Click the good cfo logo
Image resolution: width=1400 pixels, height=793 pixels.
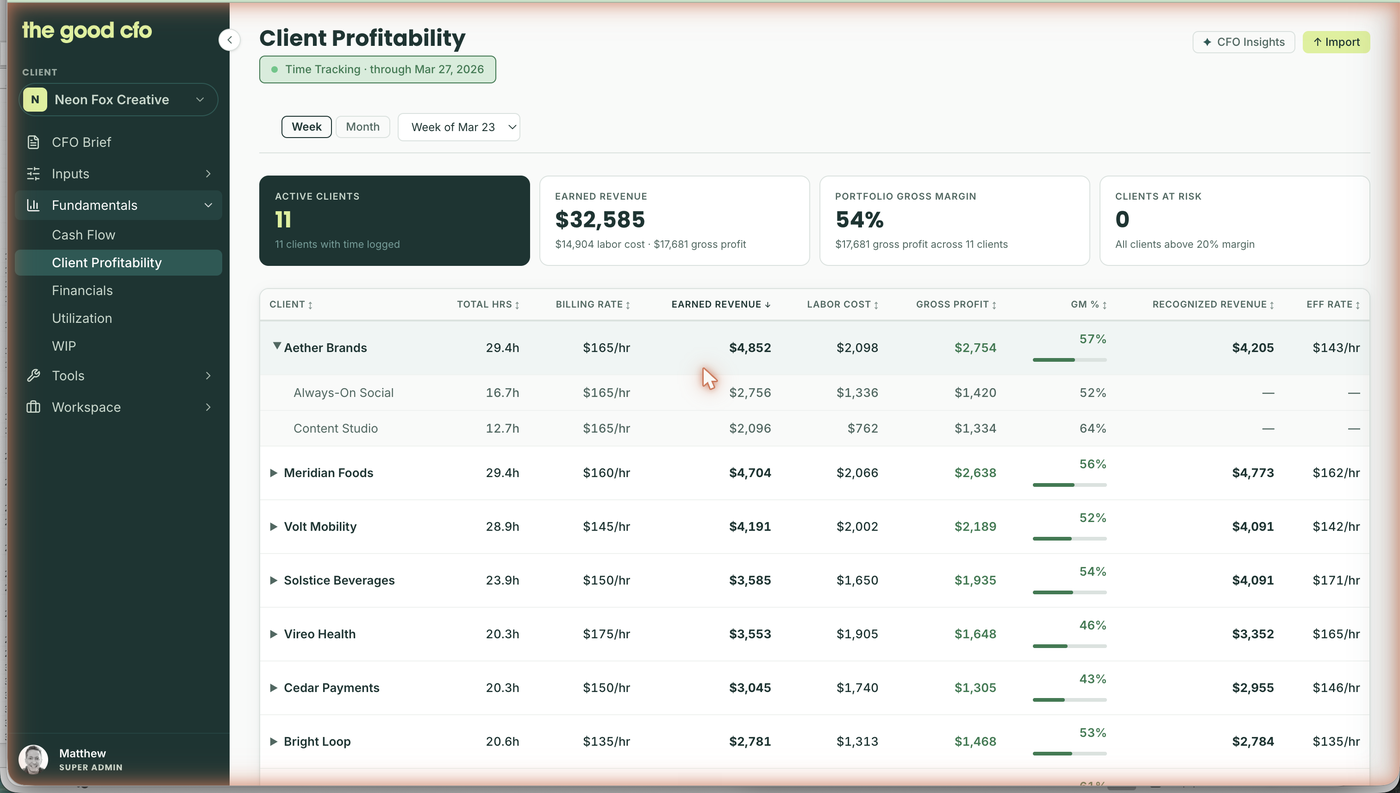87,30
